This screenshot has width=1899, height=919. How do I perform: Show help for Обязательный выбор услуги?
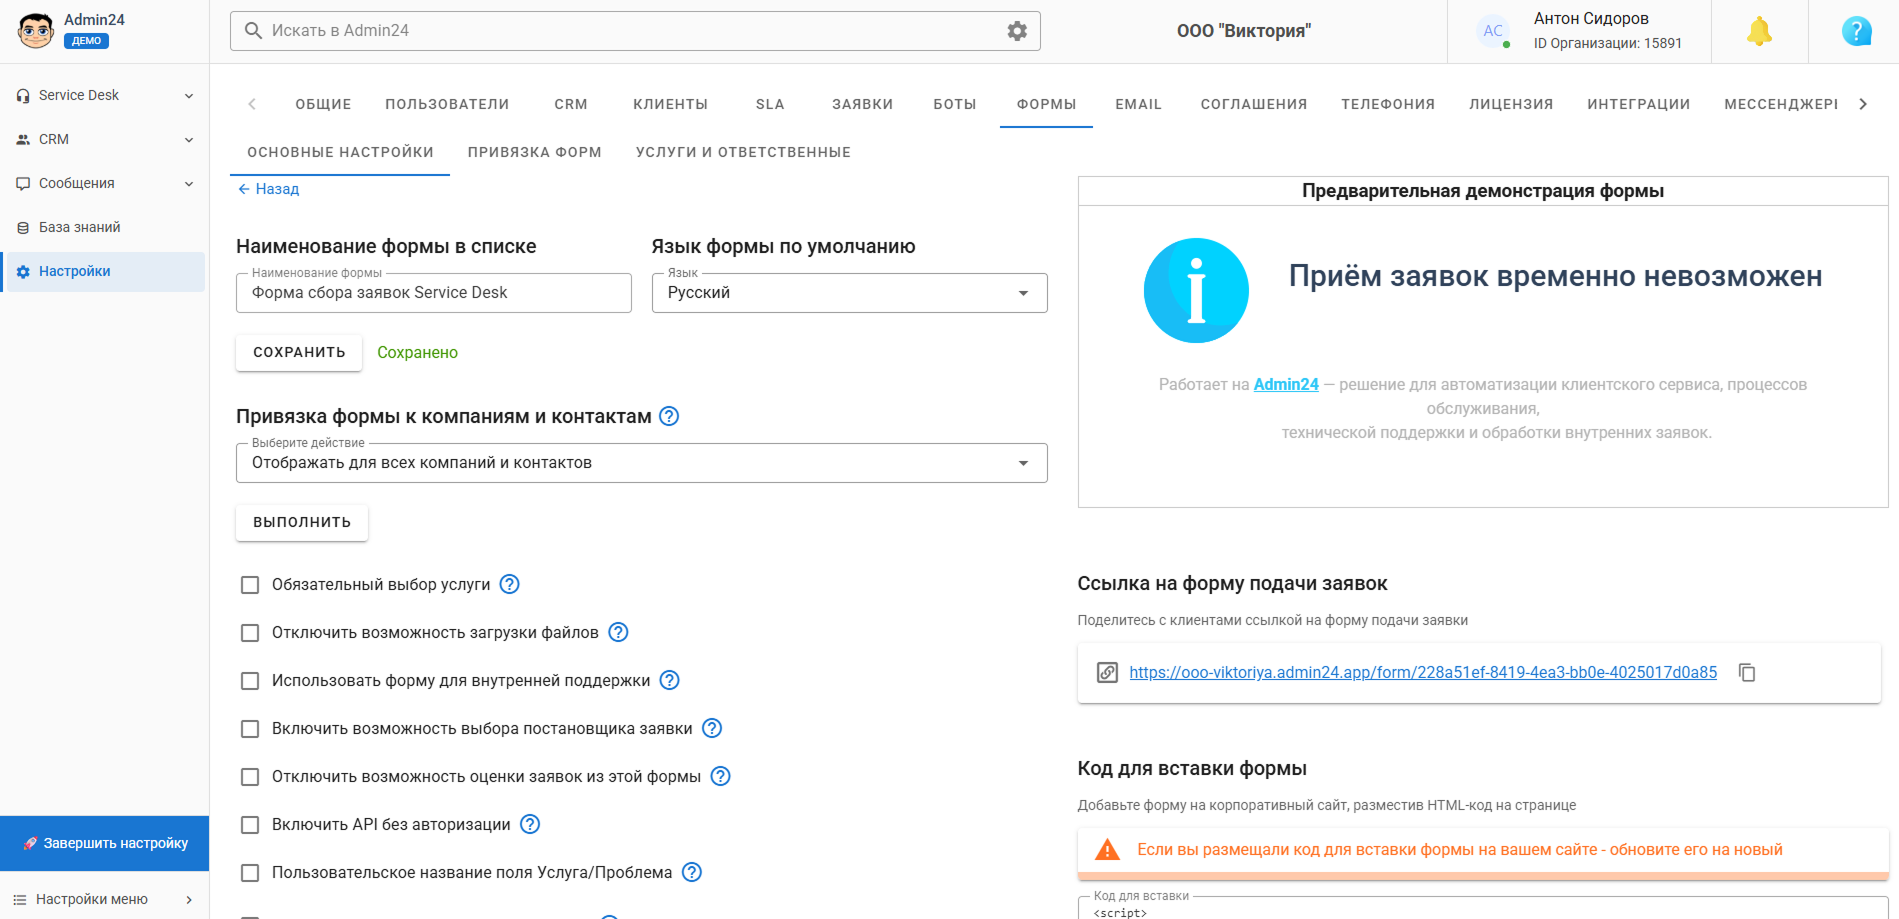coord(509,584)
